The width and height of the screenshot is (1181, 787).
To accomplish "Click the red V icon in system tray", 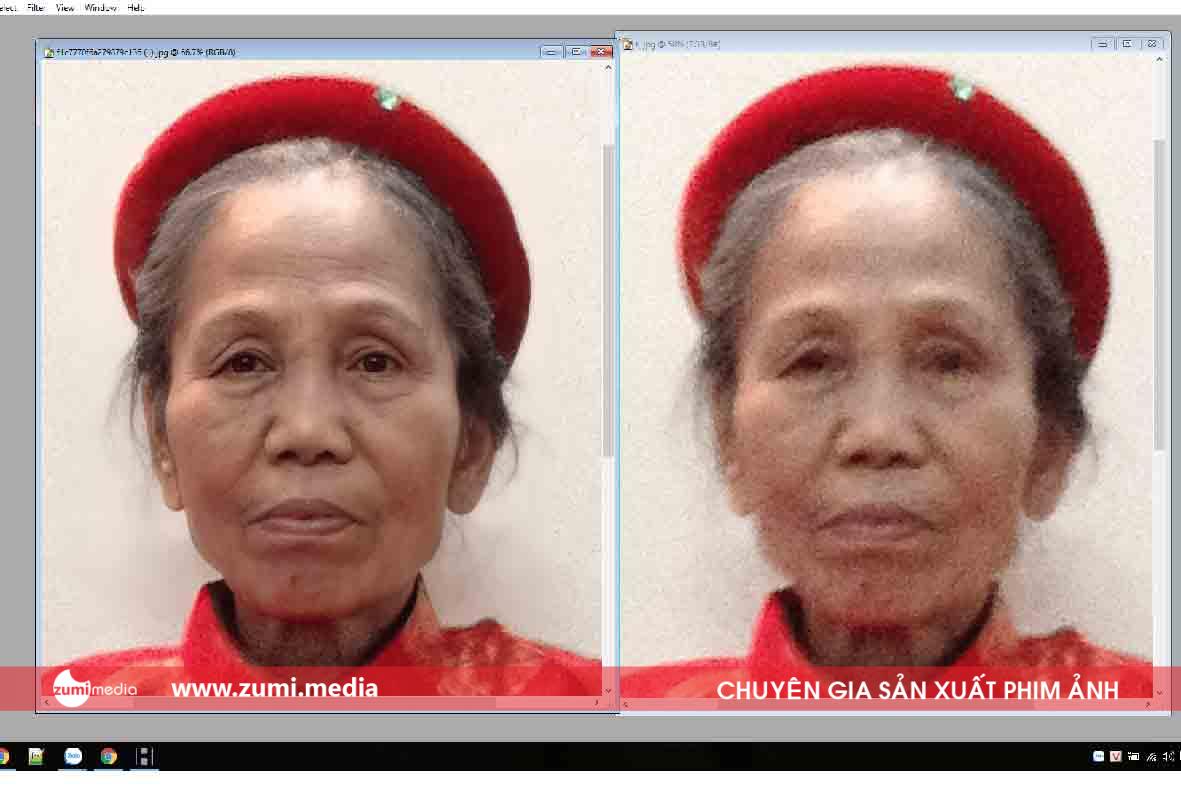I will coord(1115,757).
